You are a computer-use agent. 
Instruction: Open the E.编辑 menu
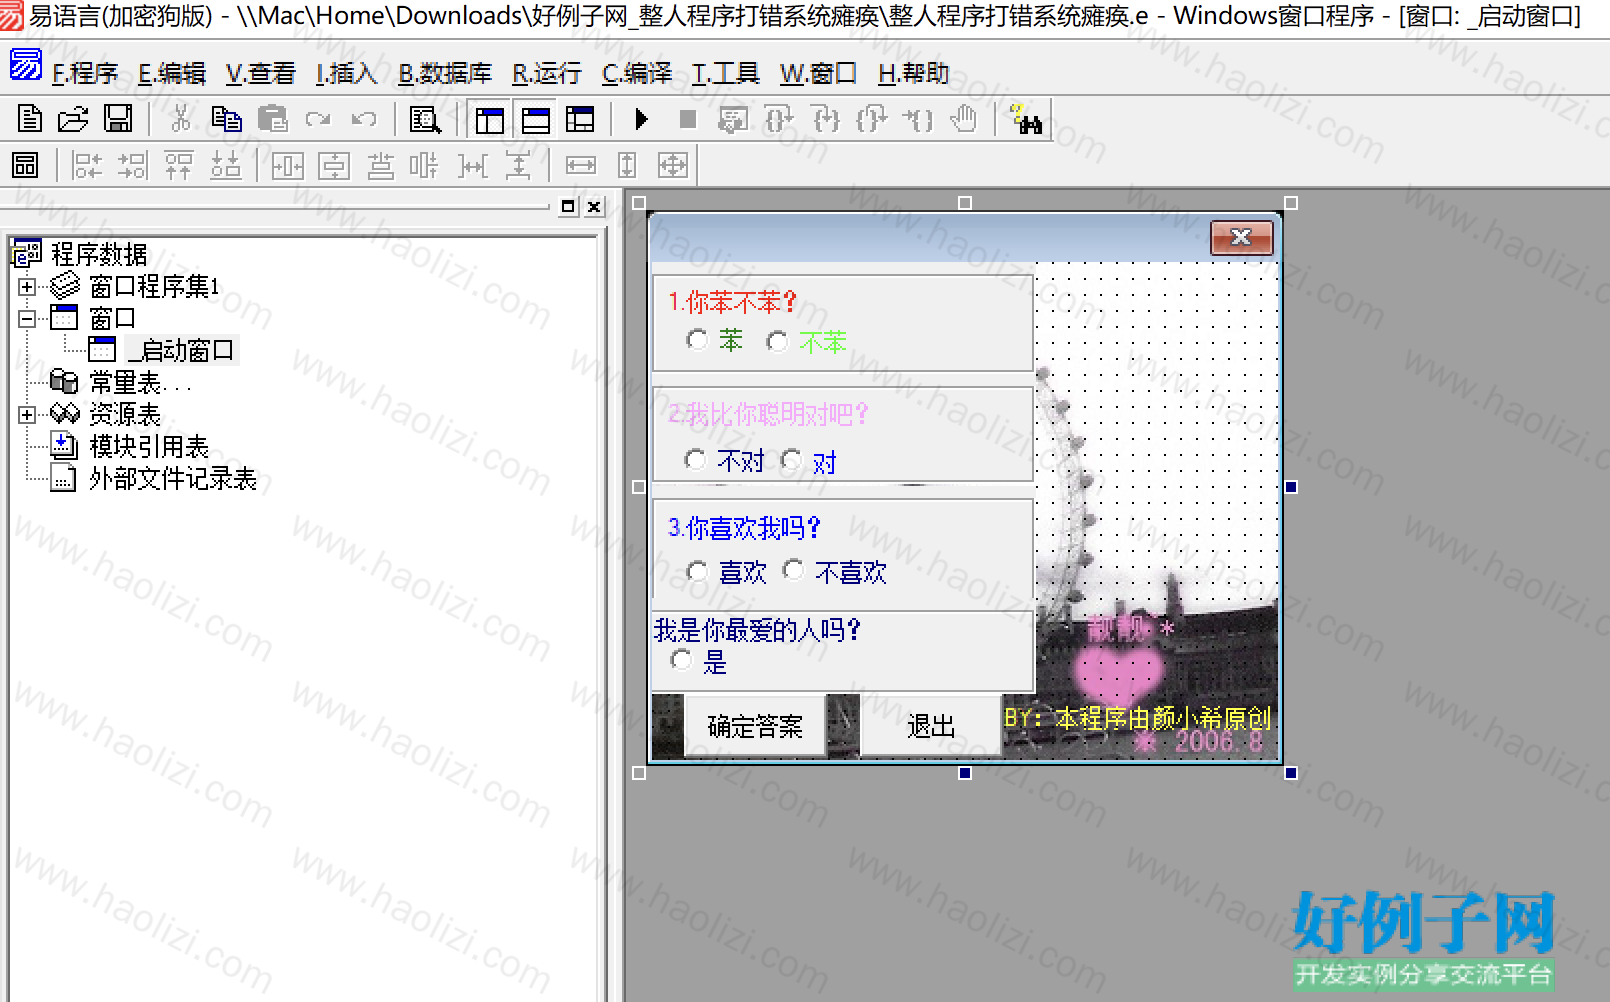pyautogui.click(x=172, y=73)
